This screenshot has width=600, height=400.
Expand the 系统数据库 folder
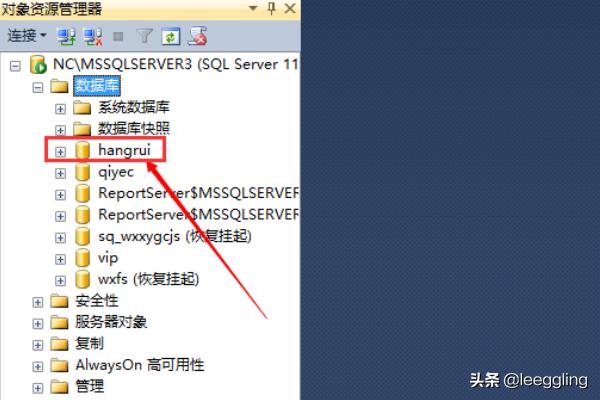click(x=60, y=109)
